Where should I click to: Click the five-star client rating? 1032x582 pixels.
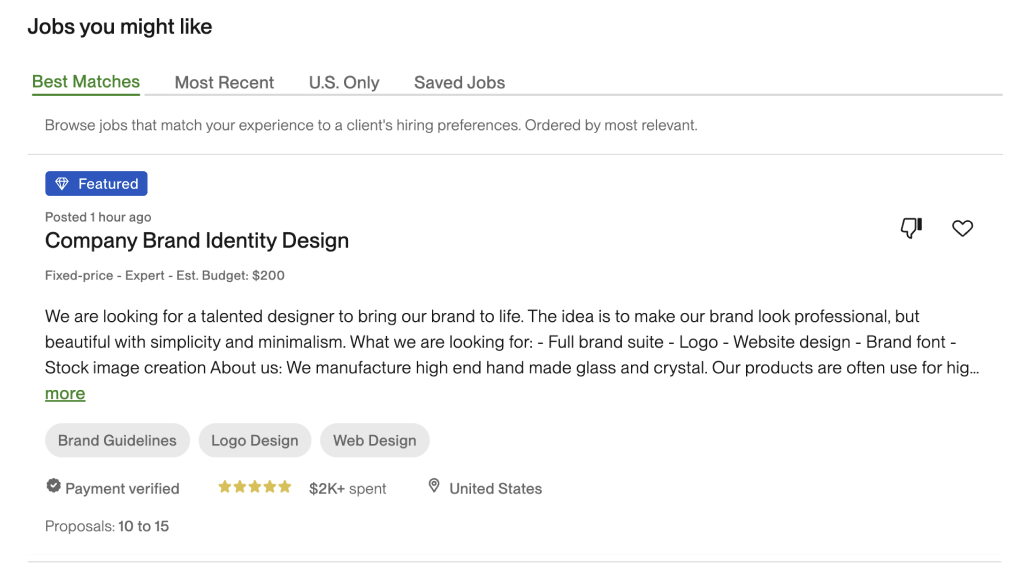pyautogui.click(x=255, y=488)
